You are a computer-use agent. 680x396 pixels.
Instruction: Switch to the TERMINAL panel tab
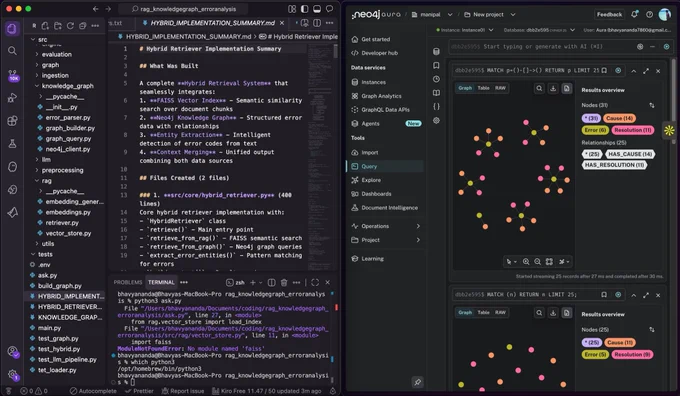[x=161, y=282]
